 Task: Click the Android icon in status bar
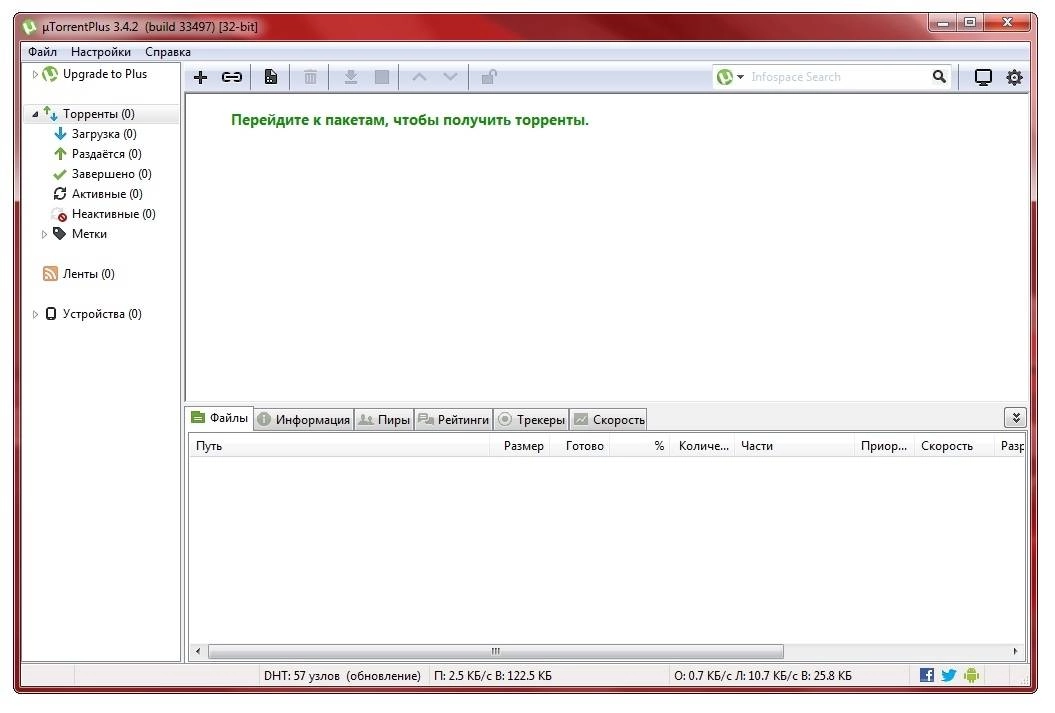pyautogui.click(x=971, y=675)
